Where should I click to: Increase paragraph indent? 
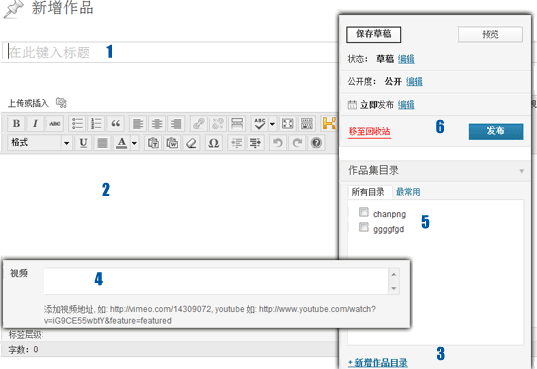click(x=255, y=143)
